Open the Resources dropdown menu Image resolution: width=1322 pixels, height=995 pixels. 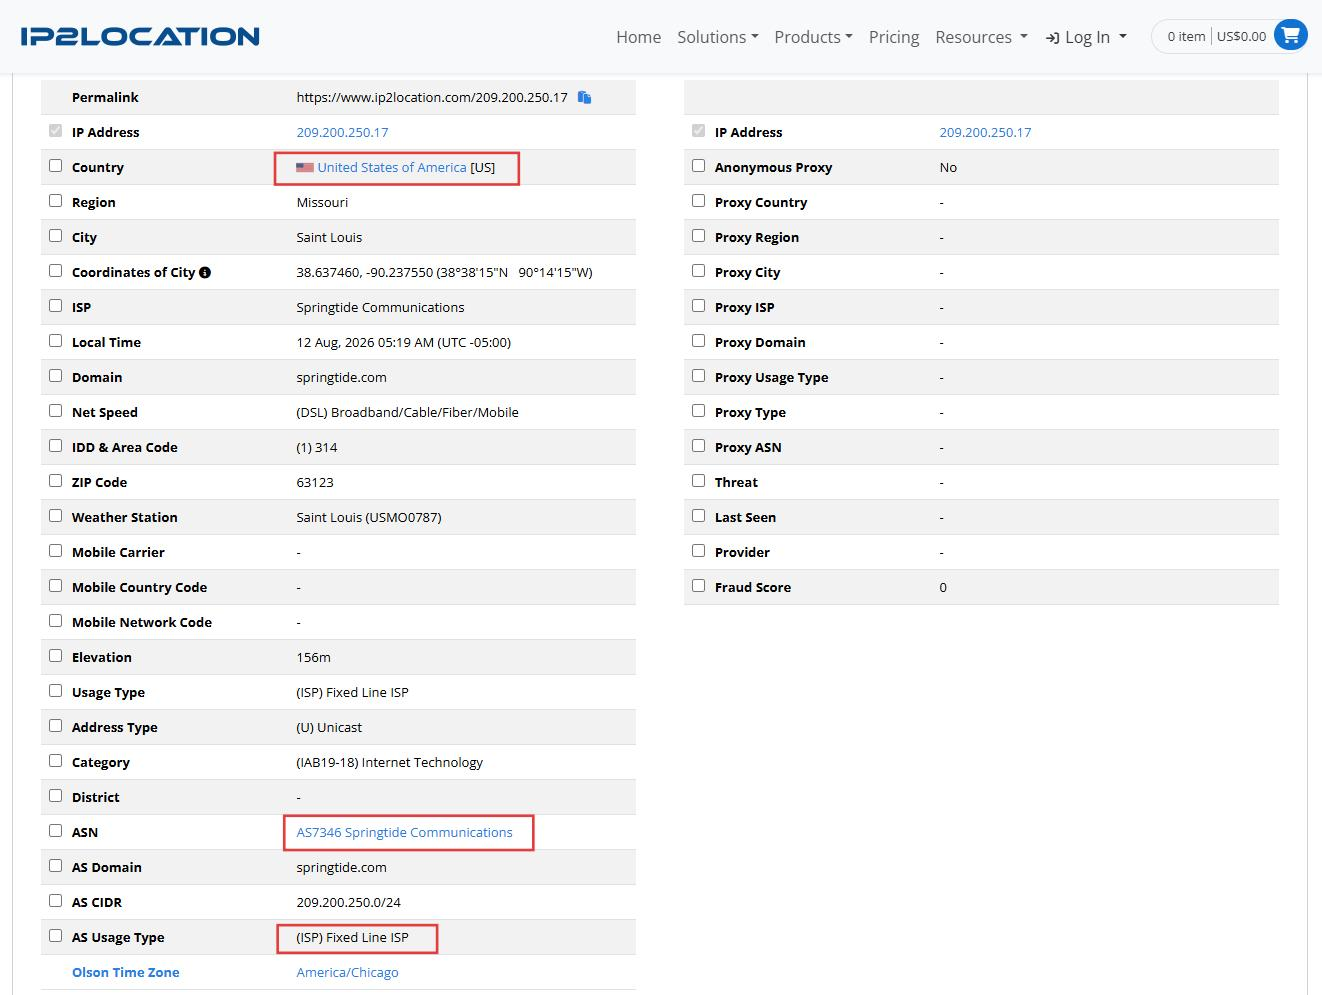(x=982, y=37)
